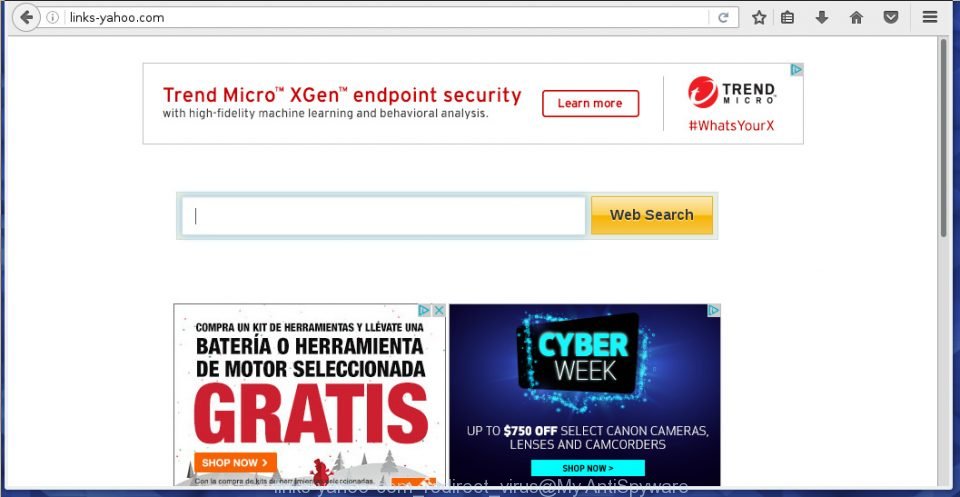Click Learn more in Trend Micro ad

590,103
